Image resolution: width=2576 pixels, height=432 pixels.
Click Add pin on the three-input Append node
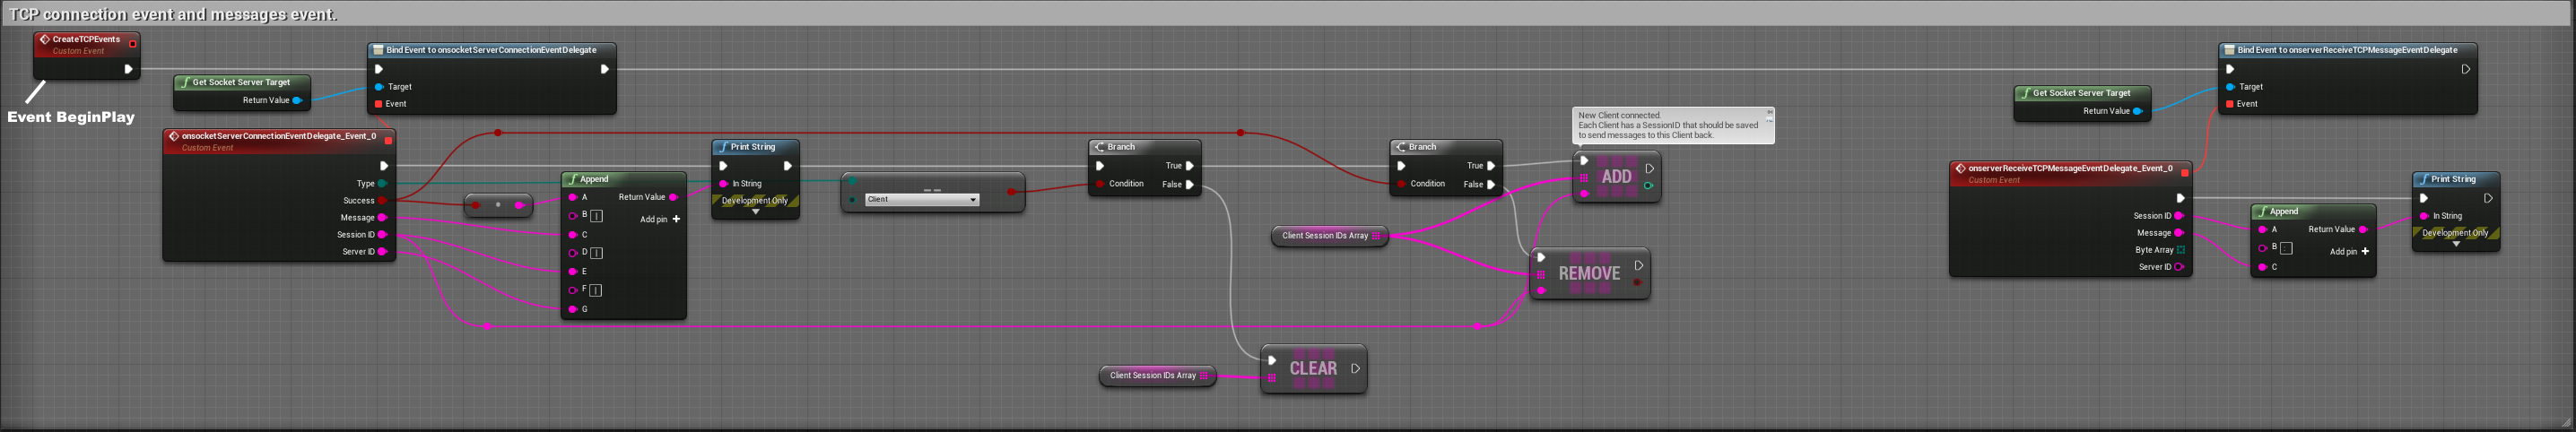2349,251
